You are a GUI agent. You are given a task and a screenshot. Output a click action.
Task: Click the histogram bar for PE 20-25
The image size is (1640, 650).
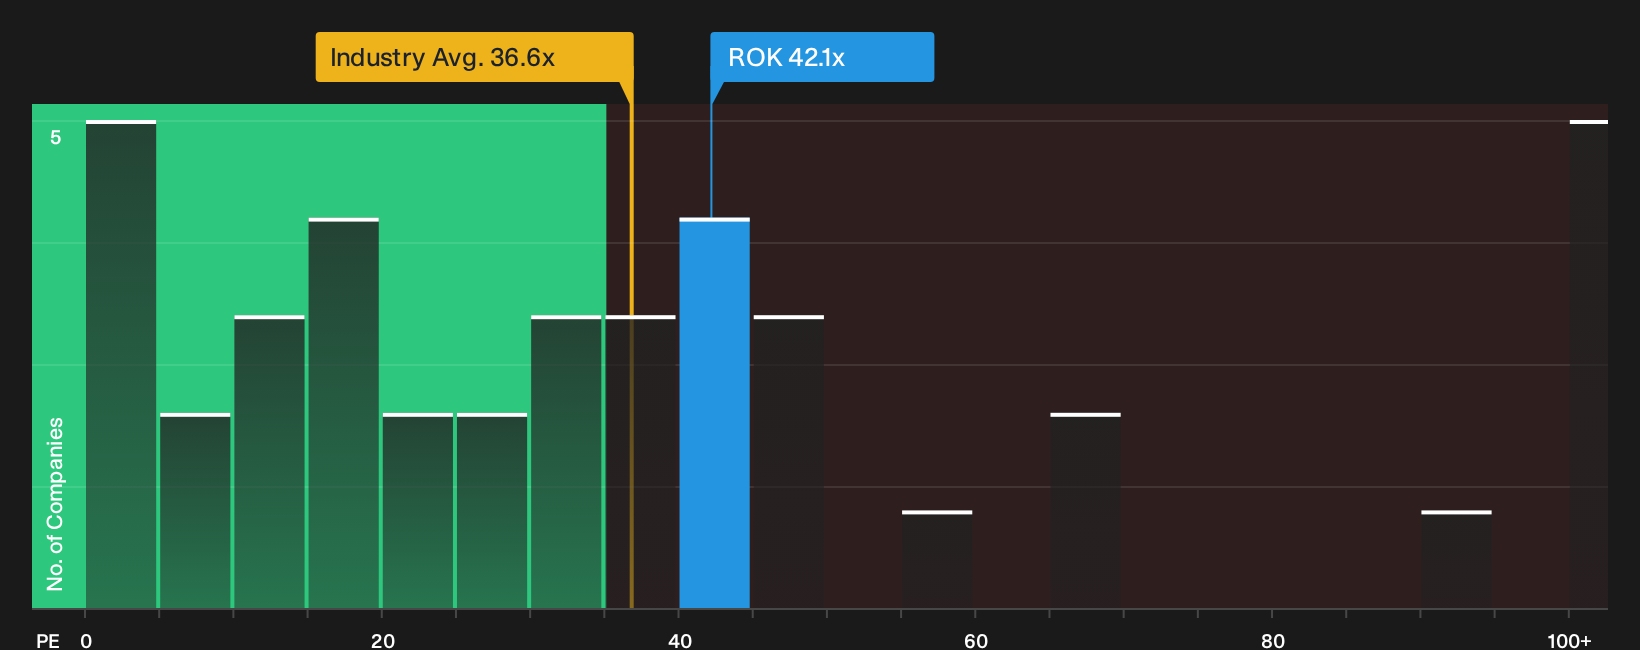418,510
